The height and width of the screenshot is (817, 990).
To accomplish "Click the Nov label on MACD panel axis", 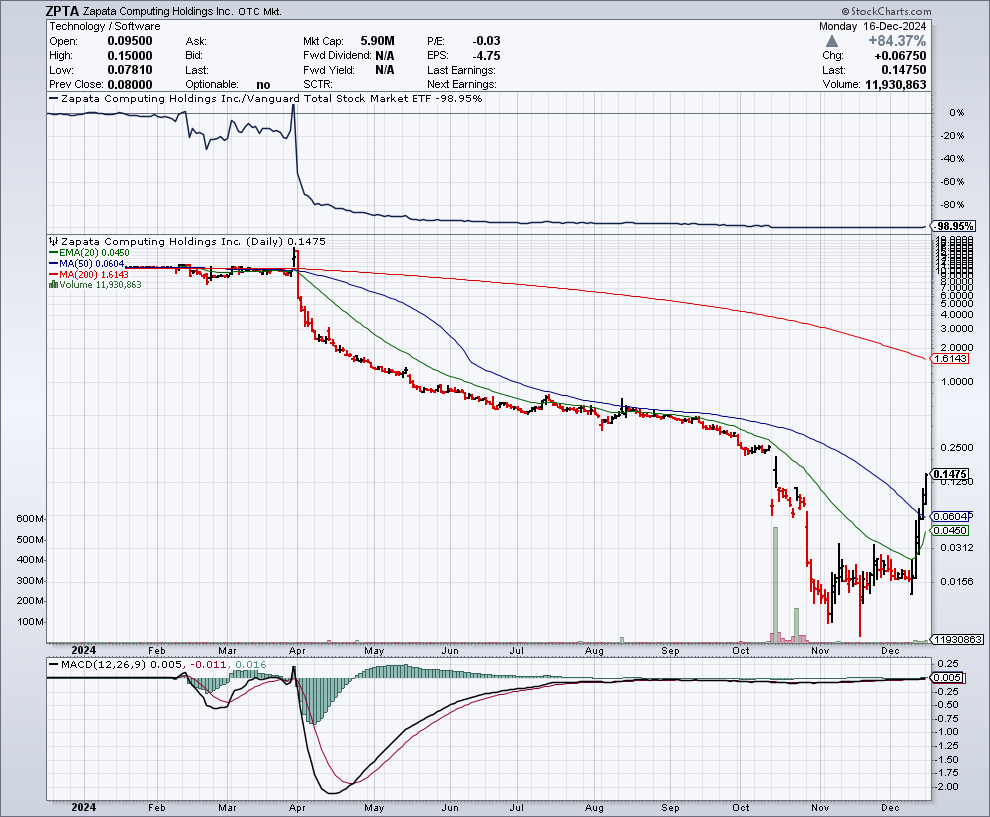I will coord(820,808).
